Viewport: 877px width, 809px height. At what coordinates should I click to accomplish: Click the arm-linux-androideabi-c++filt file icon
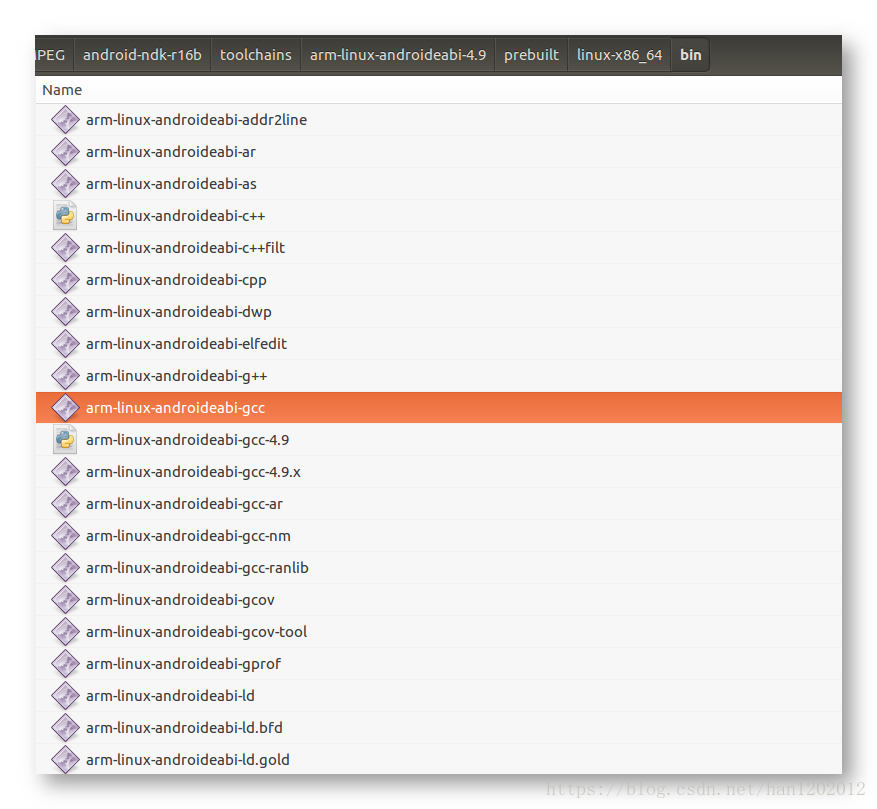[x=65, y=248]
